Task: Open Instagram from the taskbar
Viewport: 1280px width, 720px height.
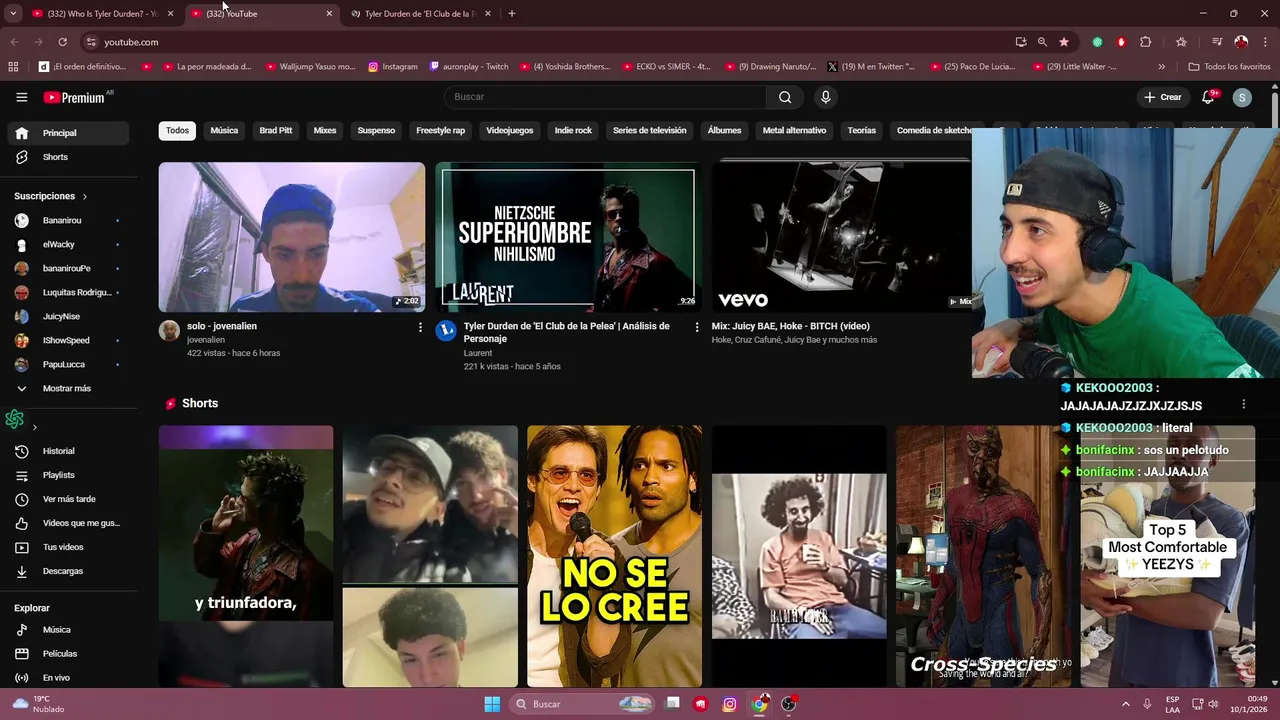Action: [x=730, y=704]
